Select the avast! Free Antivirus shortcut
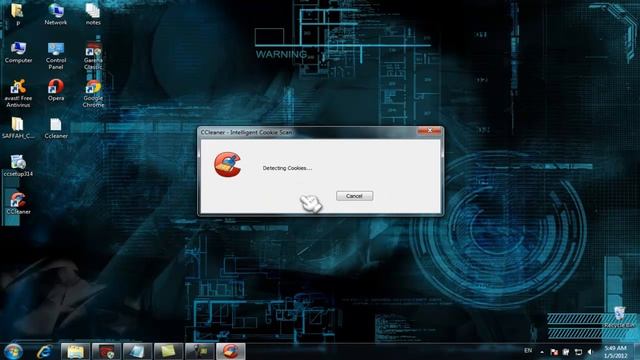This screenshot has width=640, height=360. click(18, 93)
